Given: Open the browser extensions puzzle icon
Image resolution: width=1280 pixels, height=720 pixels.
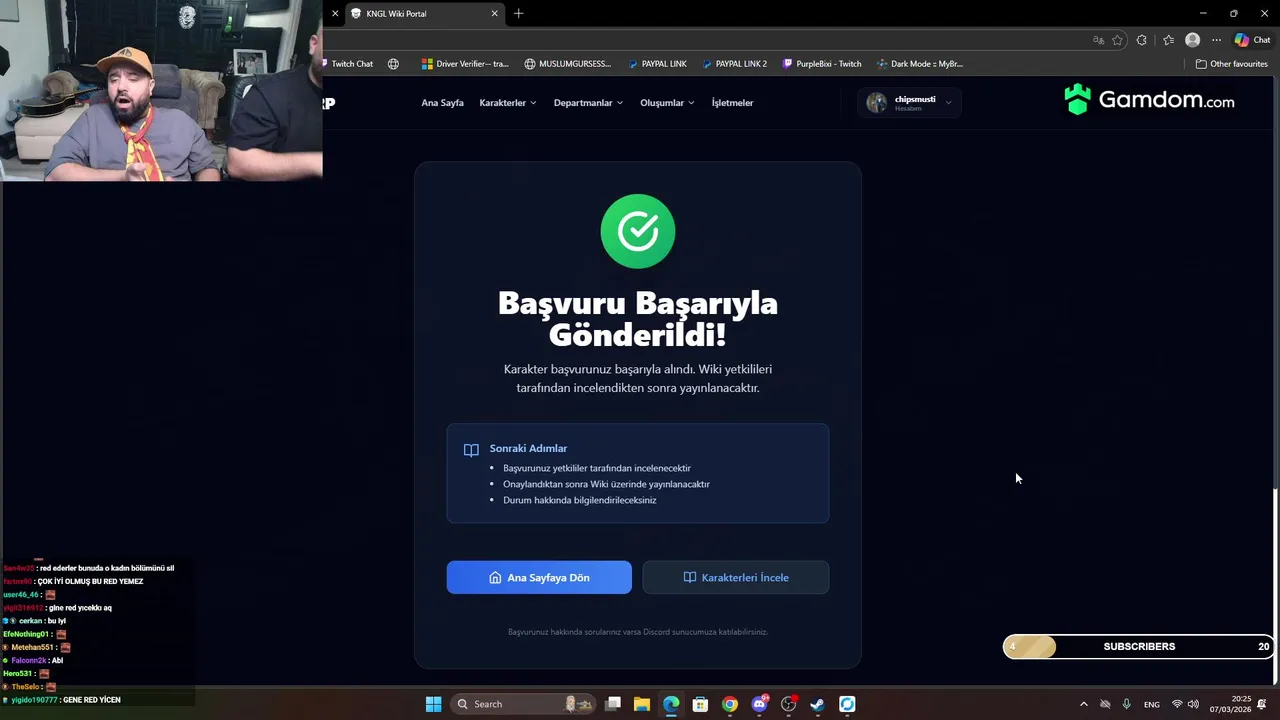Looking at the screenshot, I should (1142, 40).
